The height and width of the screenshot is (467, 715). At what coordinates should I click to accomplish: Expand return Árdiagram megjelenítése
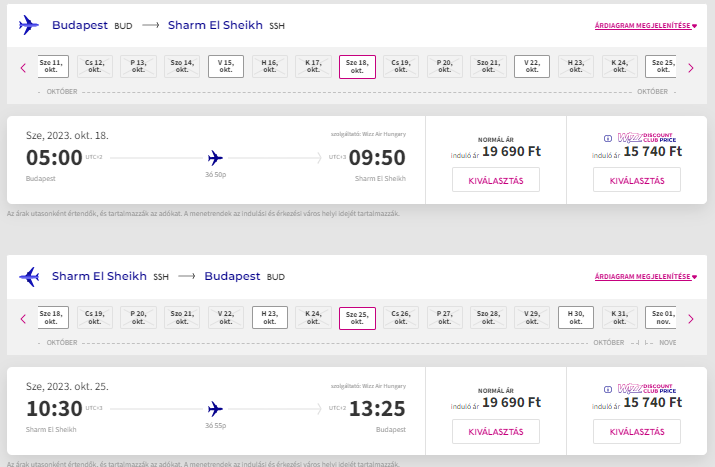[646, 276]
